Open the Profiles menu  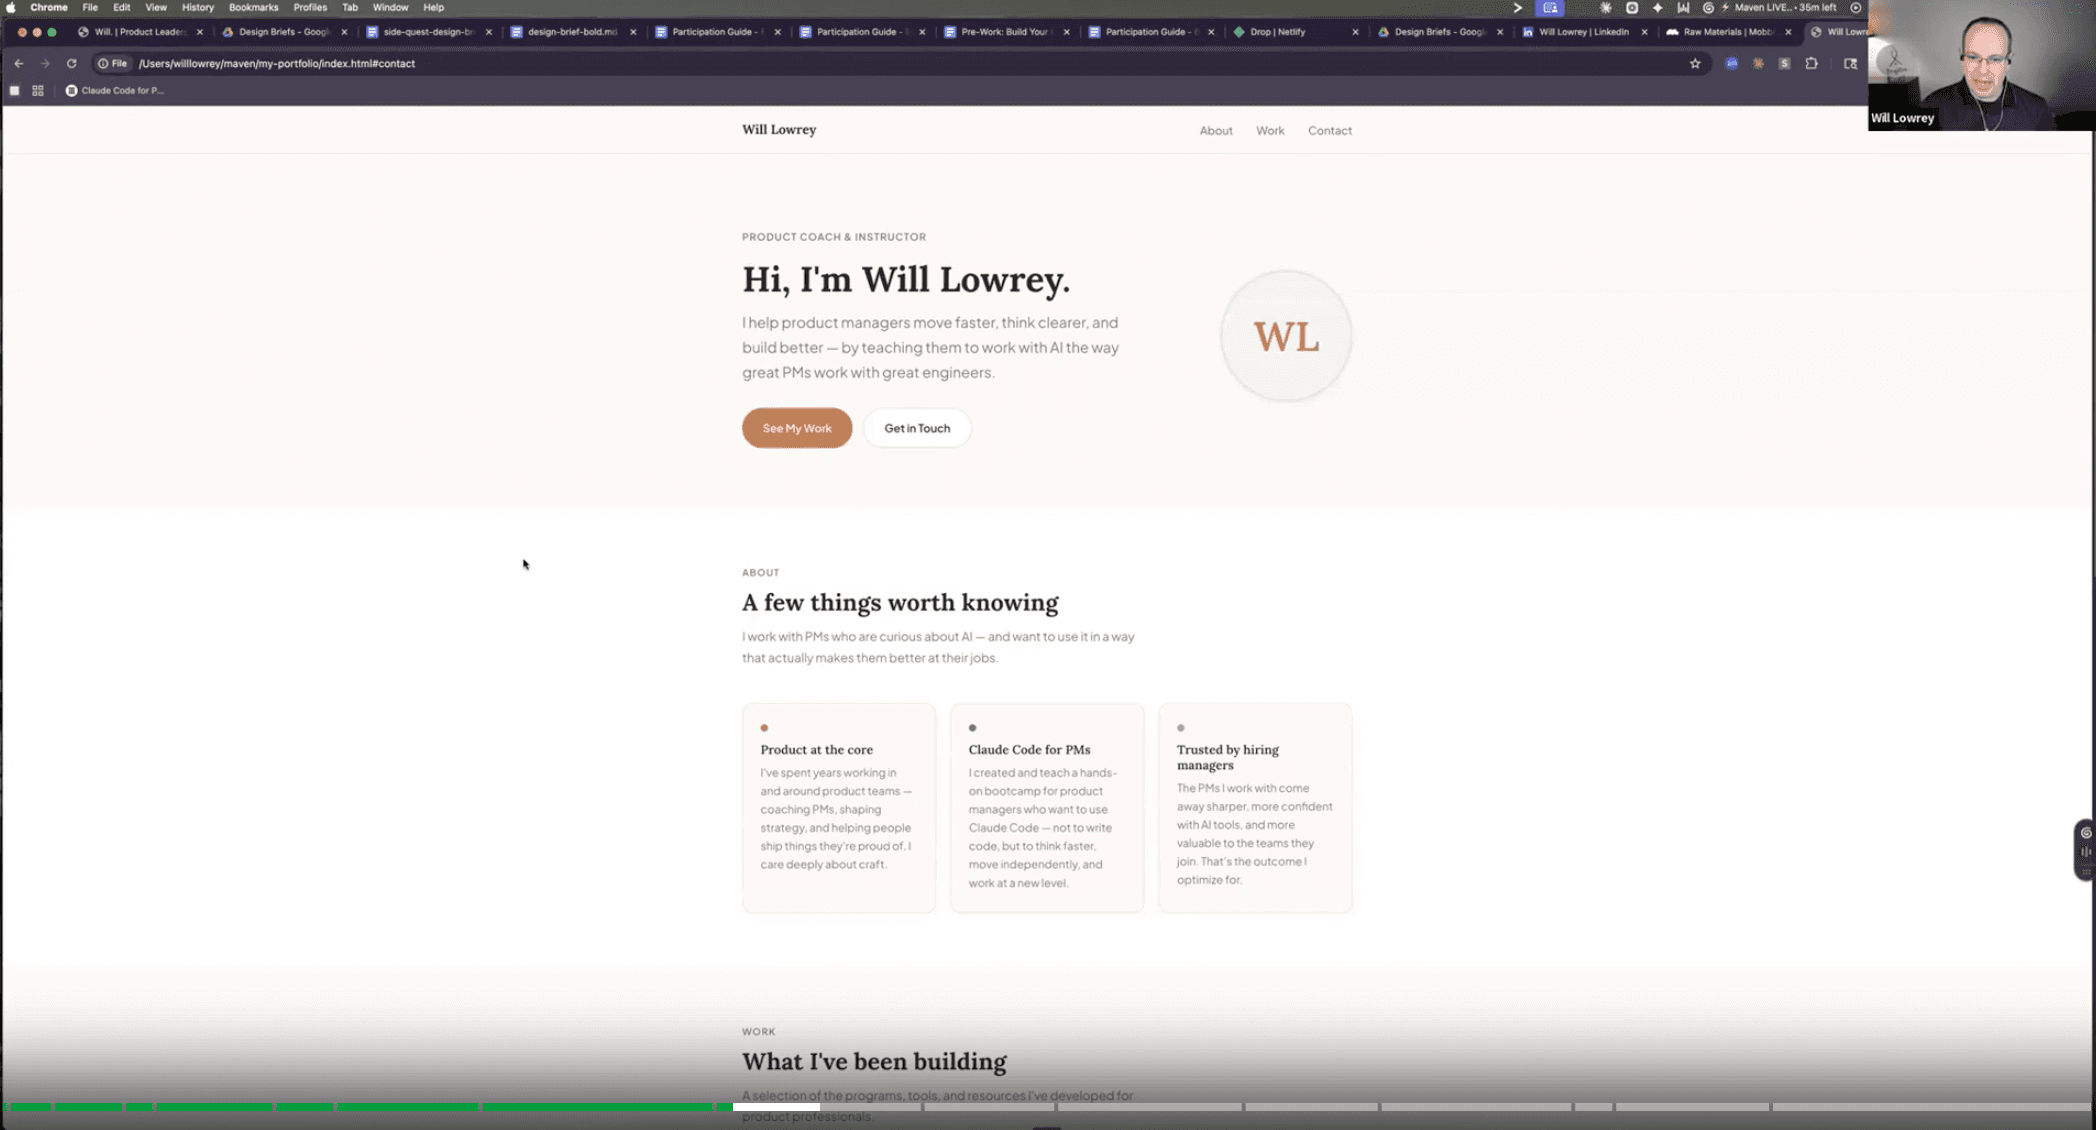coord(310,7)
